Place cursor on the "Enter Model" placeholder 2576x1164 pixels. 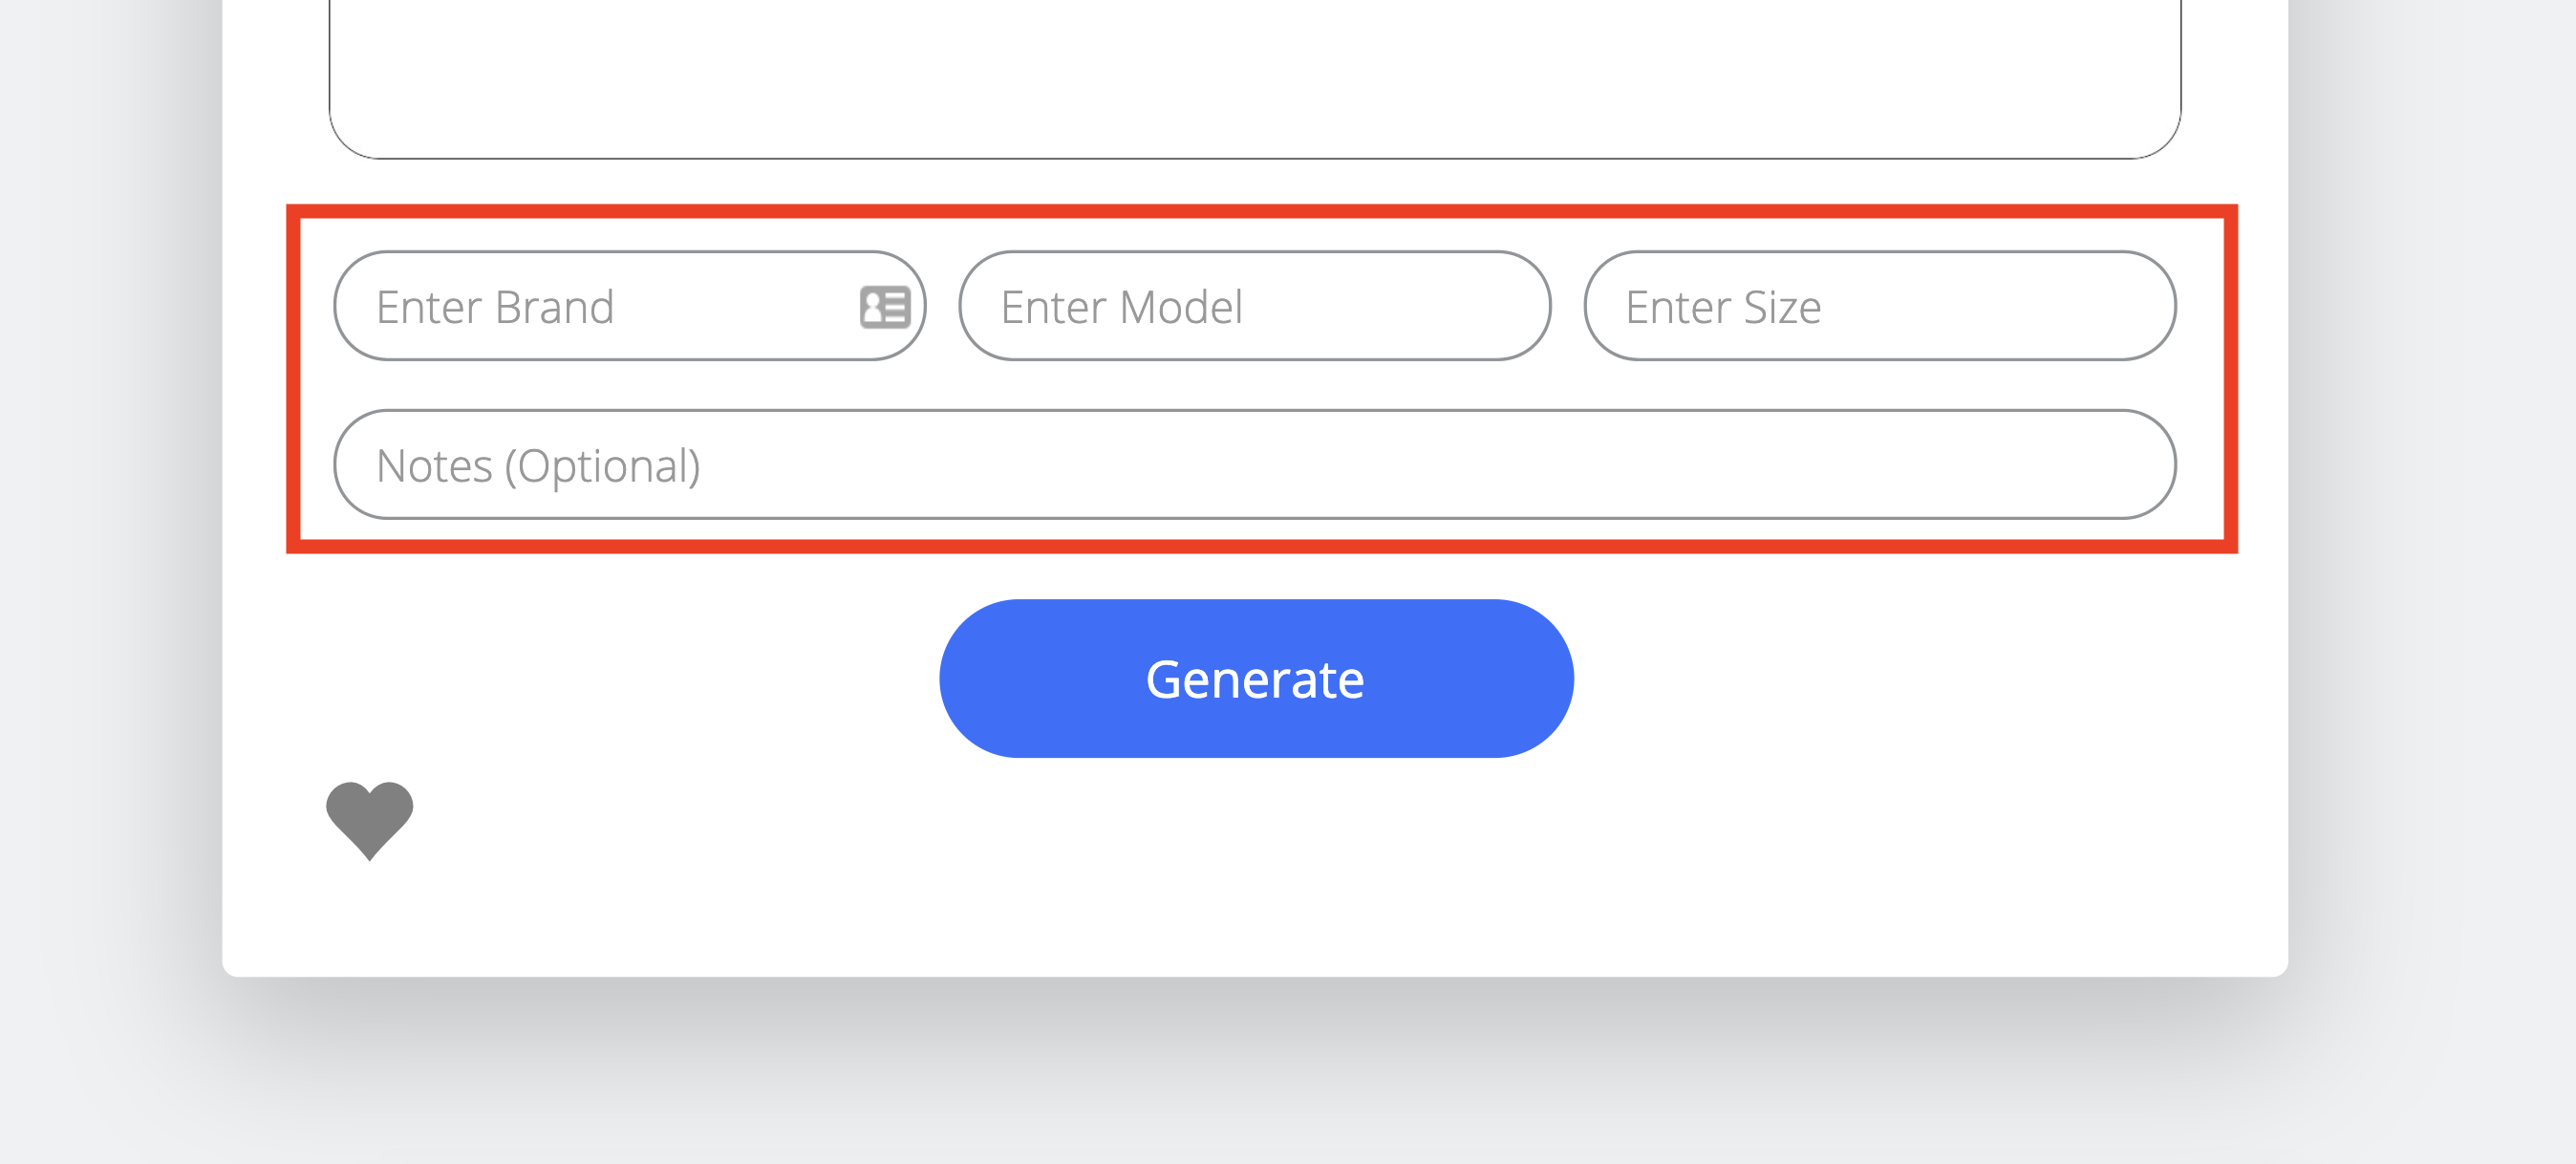(x=1121, y=307)
